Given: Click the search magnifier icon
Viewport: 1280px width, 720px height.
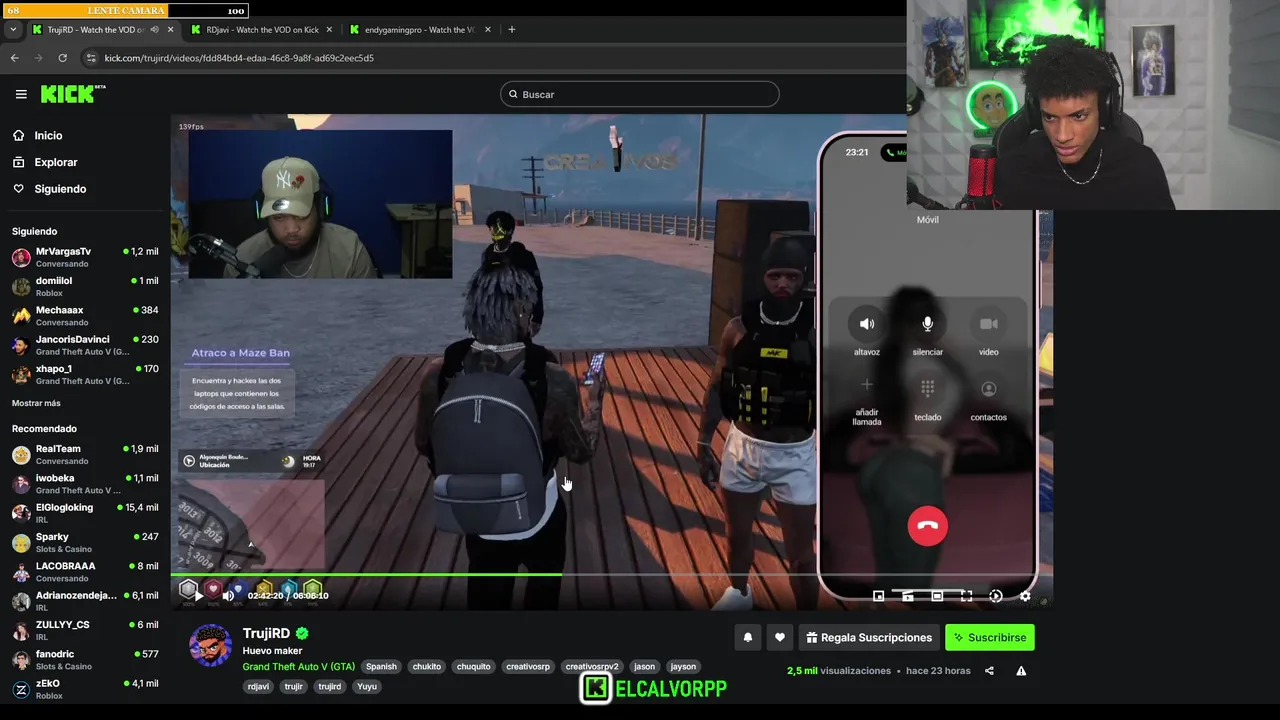Looking at the screenshot, I should tap(513, 94).
